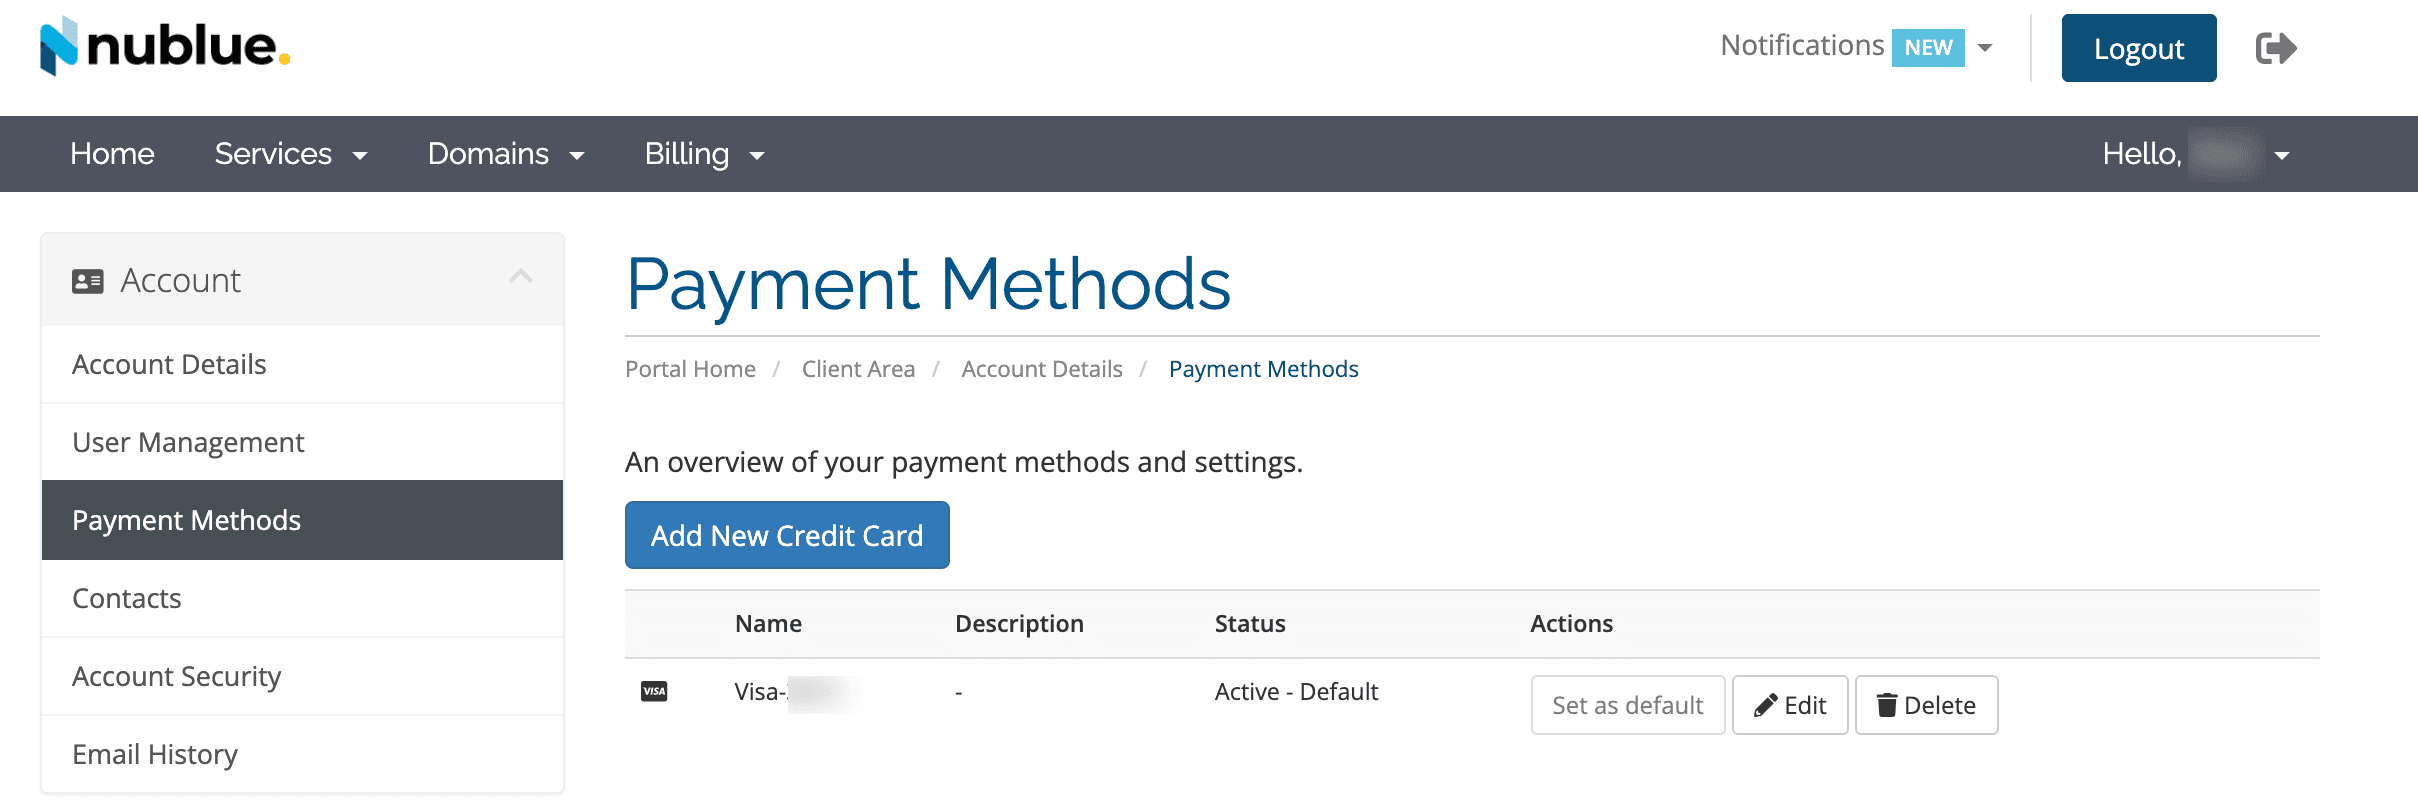Image resolution: width=2418 pixels, height=806 pixels.
Task: Click the nublue logo
Action: pos(165,46)
